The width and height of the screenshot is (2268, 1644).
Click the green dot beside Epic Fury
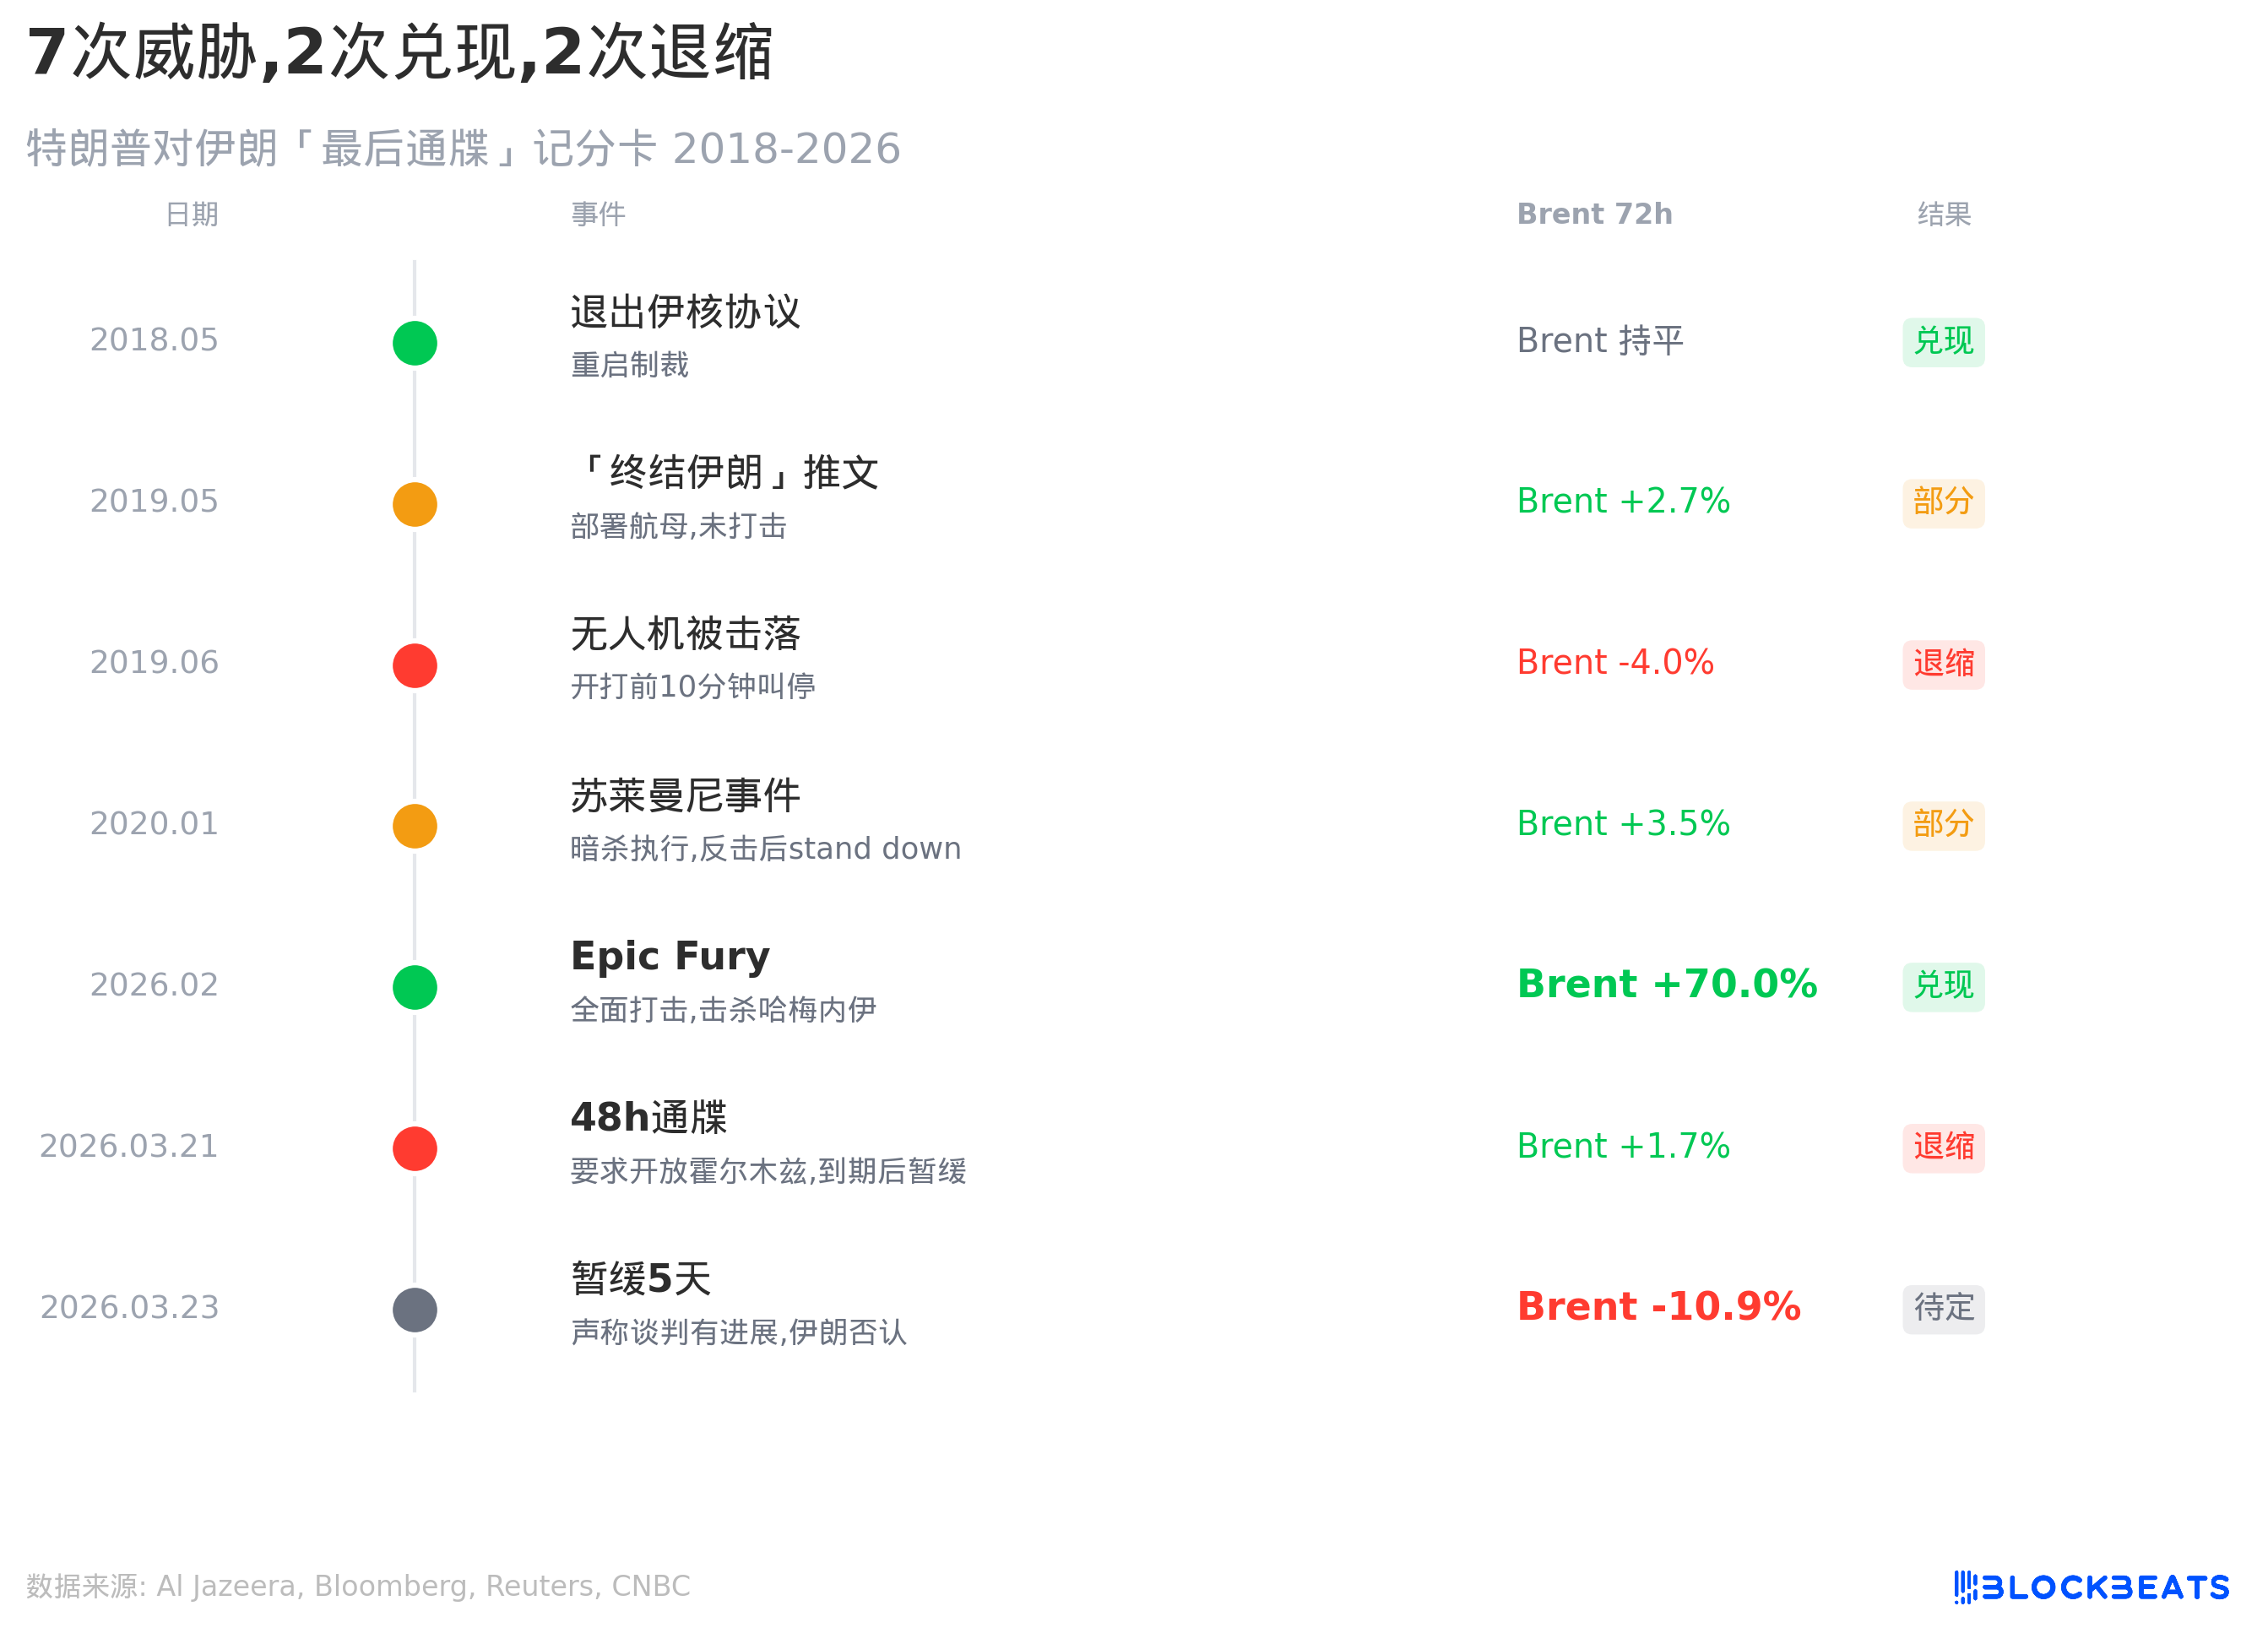coord(415,987)
